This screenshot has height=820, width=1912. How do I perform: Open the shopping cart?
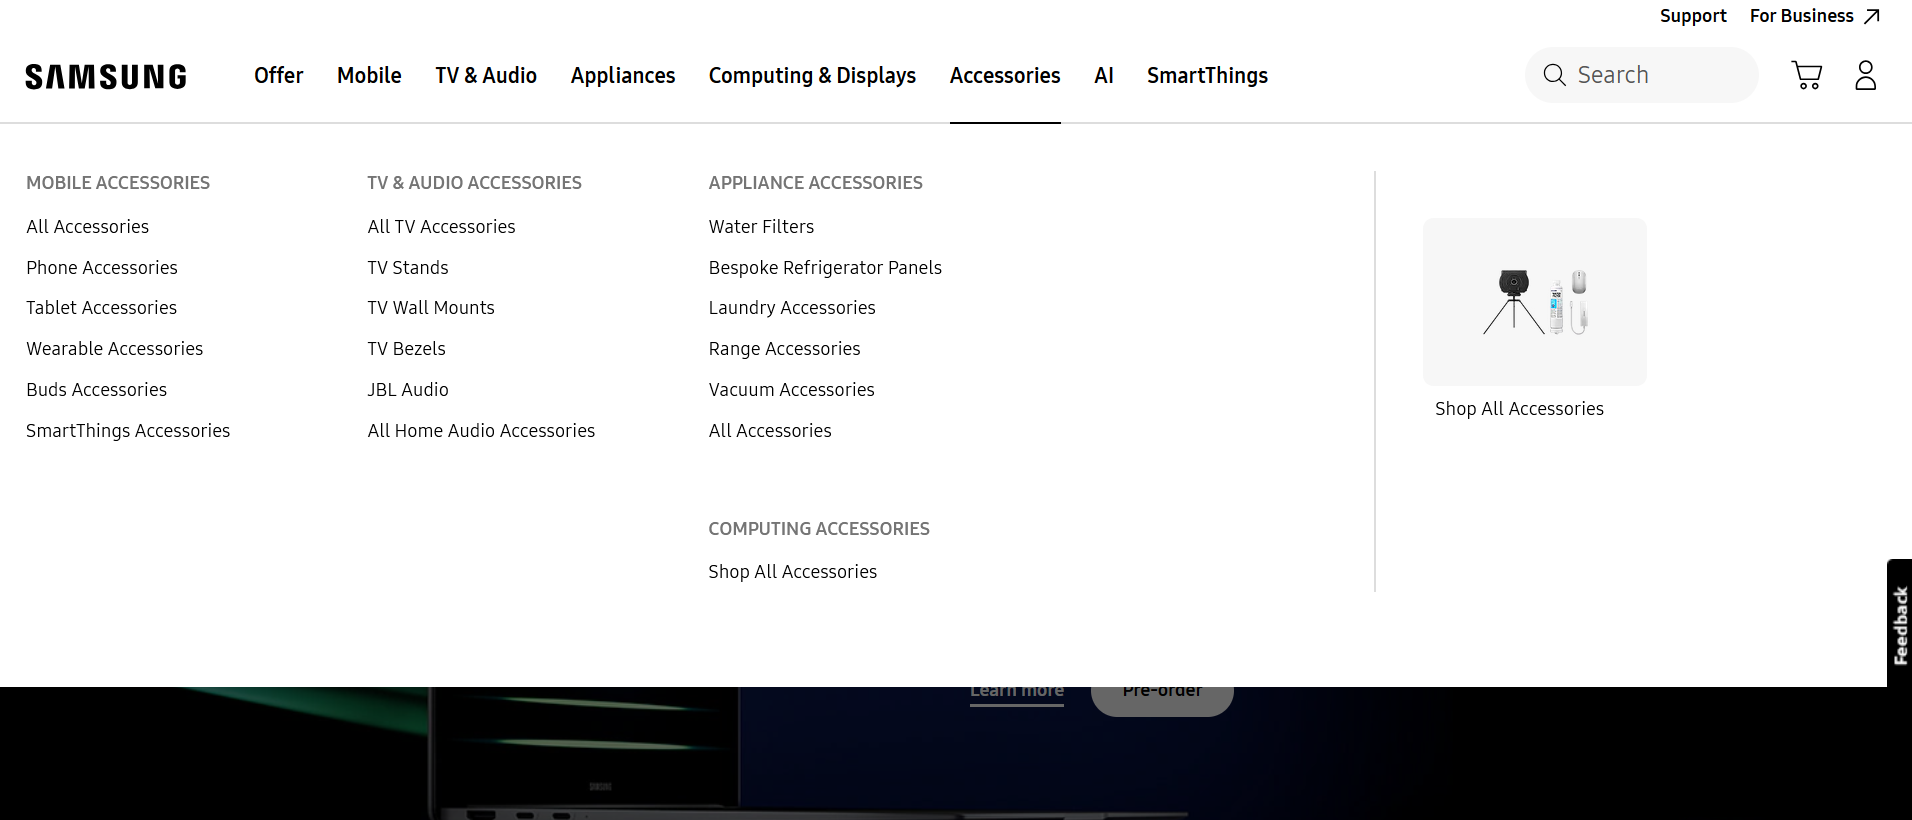[x=1807, y=75]
